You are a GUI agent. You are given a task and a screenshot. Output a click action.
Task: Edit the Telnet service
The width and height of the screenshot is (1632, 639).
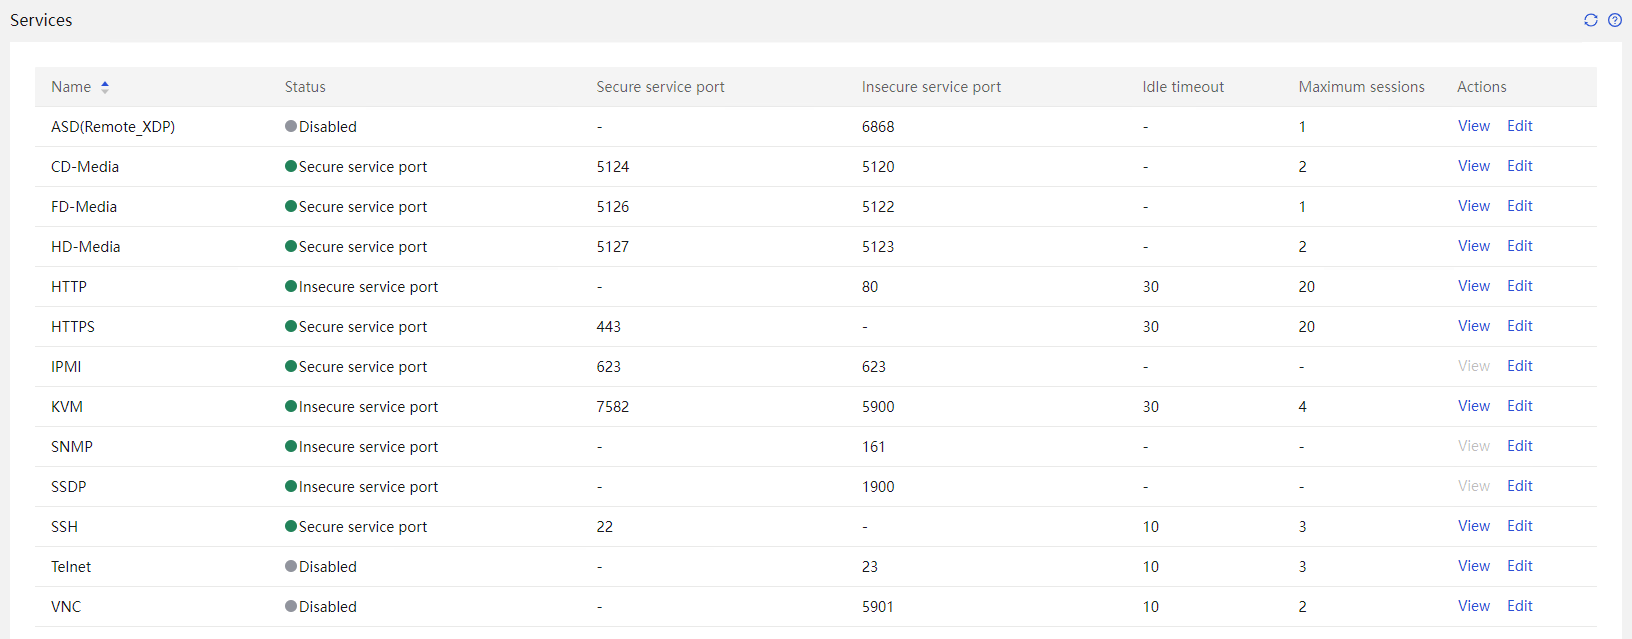(1519, 566)
